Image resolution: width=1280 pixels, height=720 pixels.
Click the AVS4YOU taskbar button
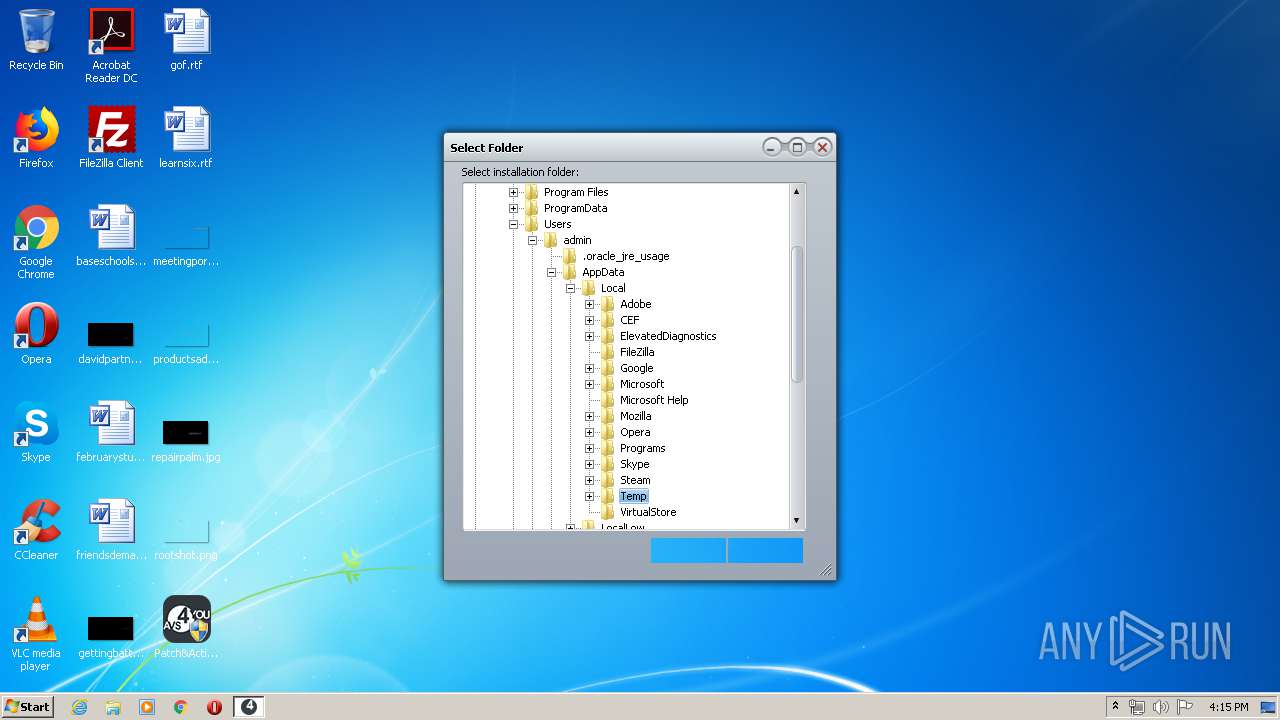point(249,707)
